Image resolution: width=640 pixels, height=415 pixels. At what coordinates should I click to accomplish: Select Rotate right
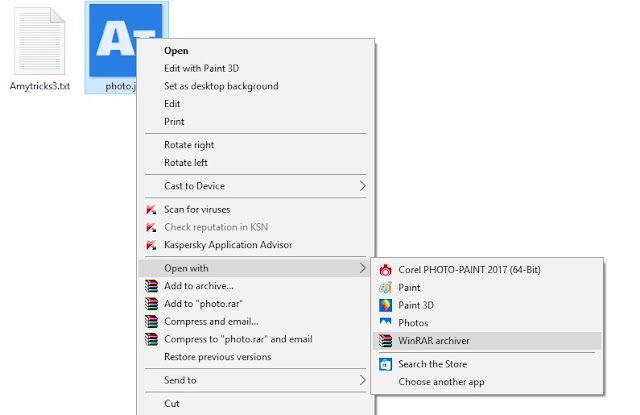click(256, 145)
